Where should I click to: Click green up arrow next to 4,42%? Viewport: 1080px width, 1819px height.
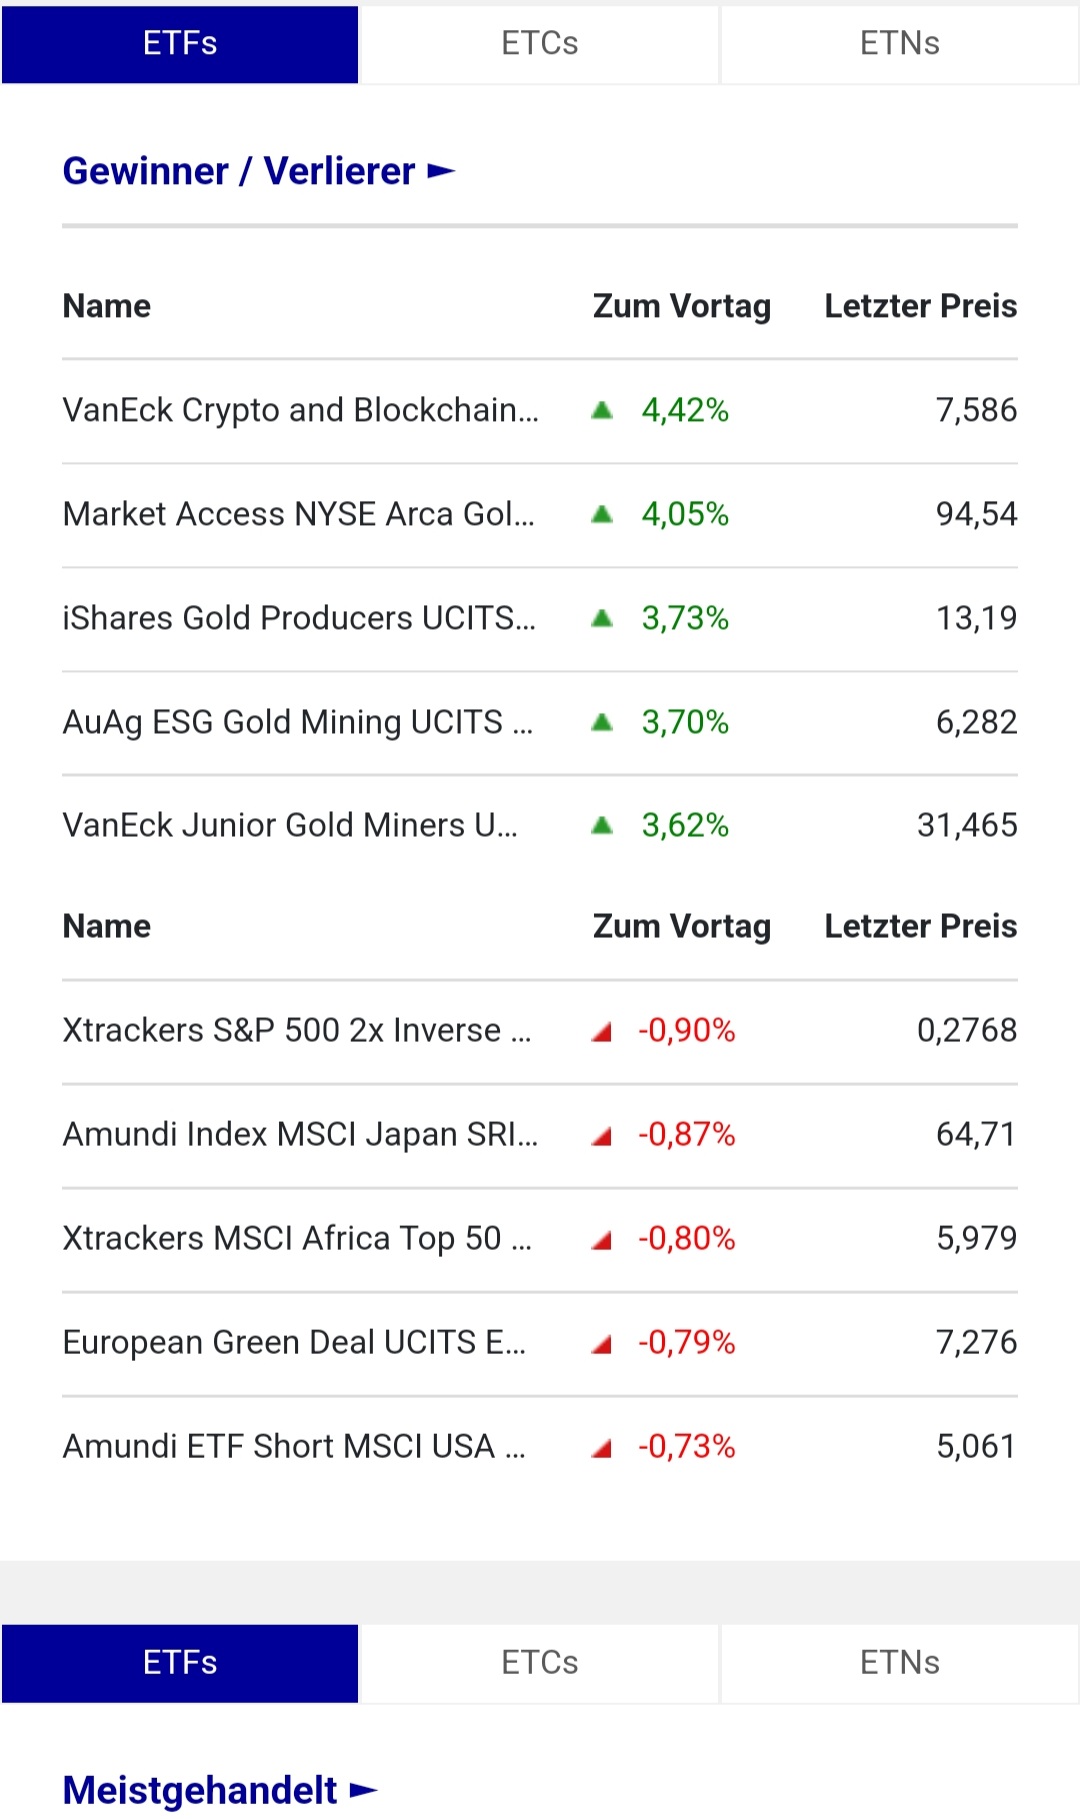tap(602, 410)
